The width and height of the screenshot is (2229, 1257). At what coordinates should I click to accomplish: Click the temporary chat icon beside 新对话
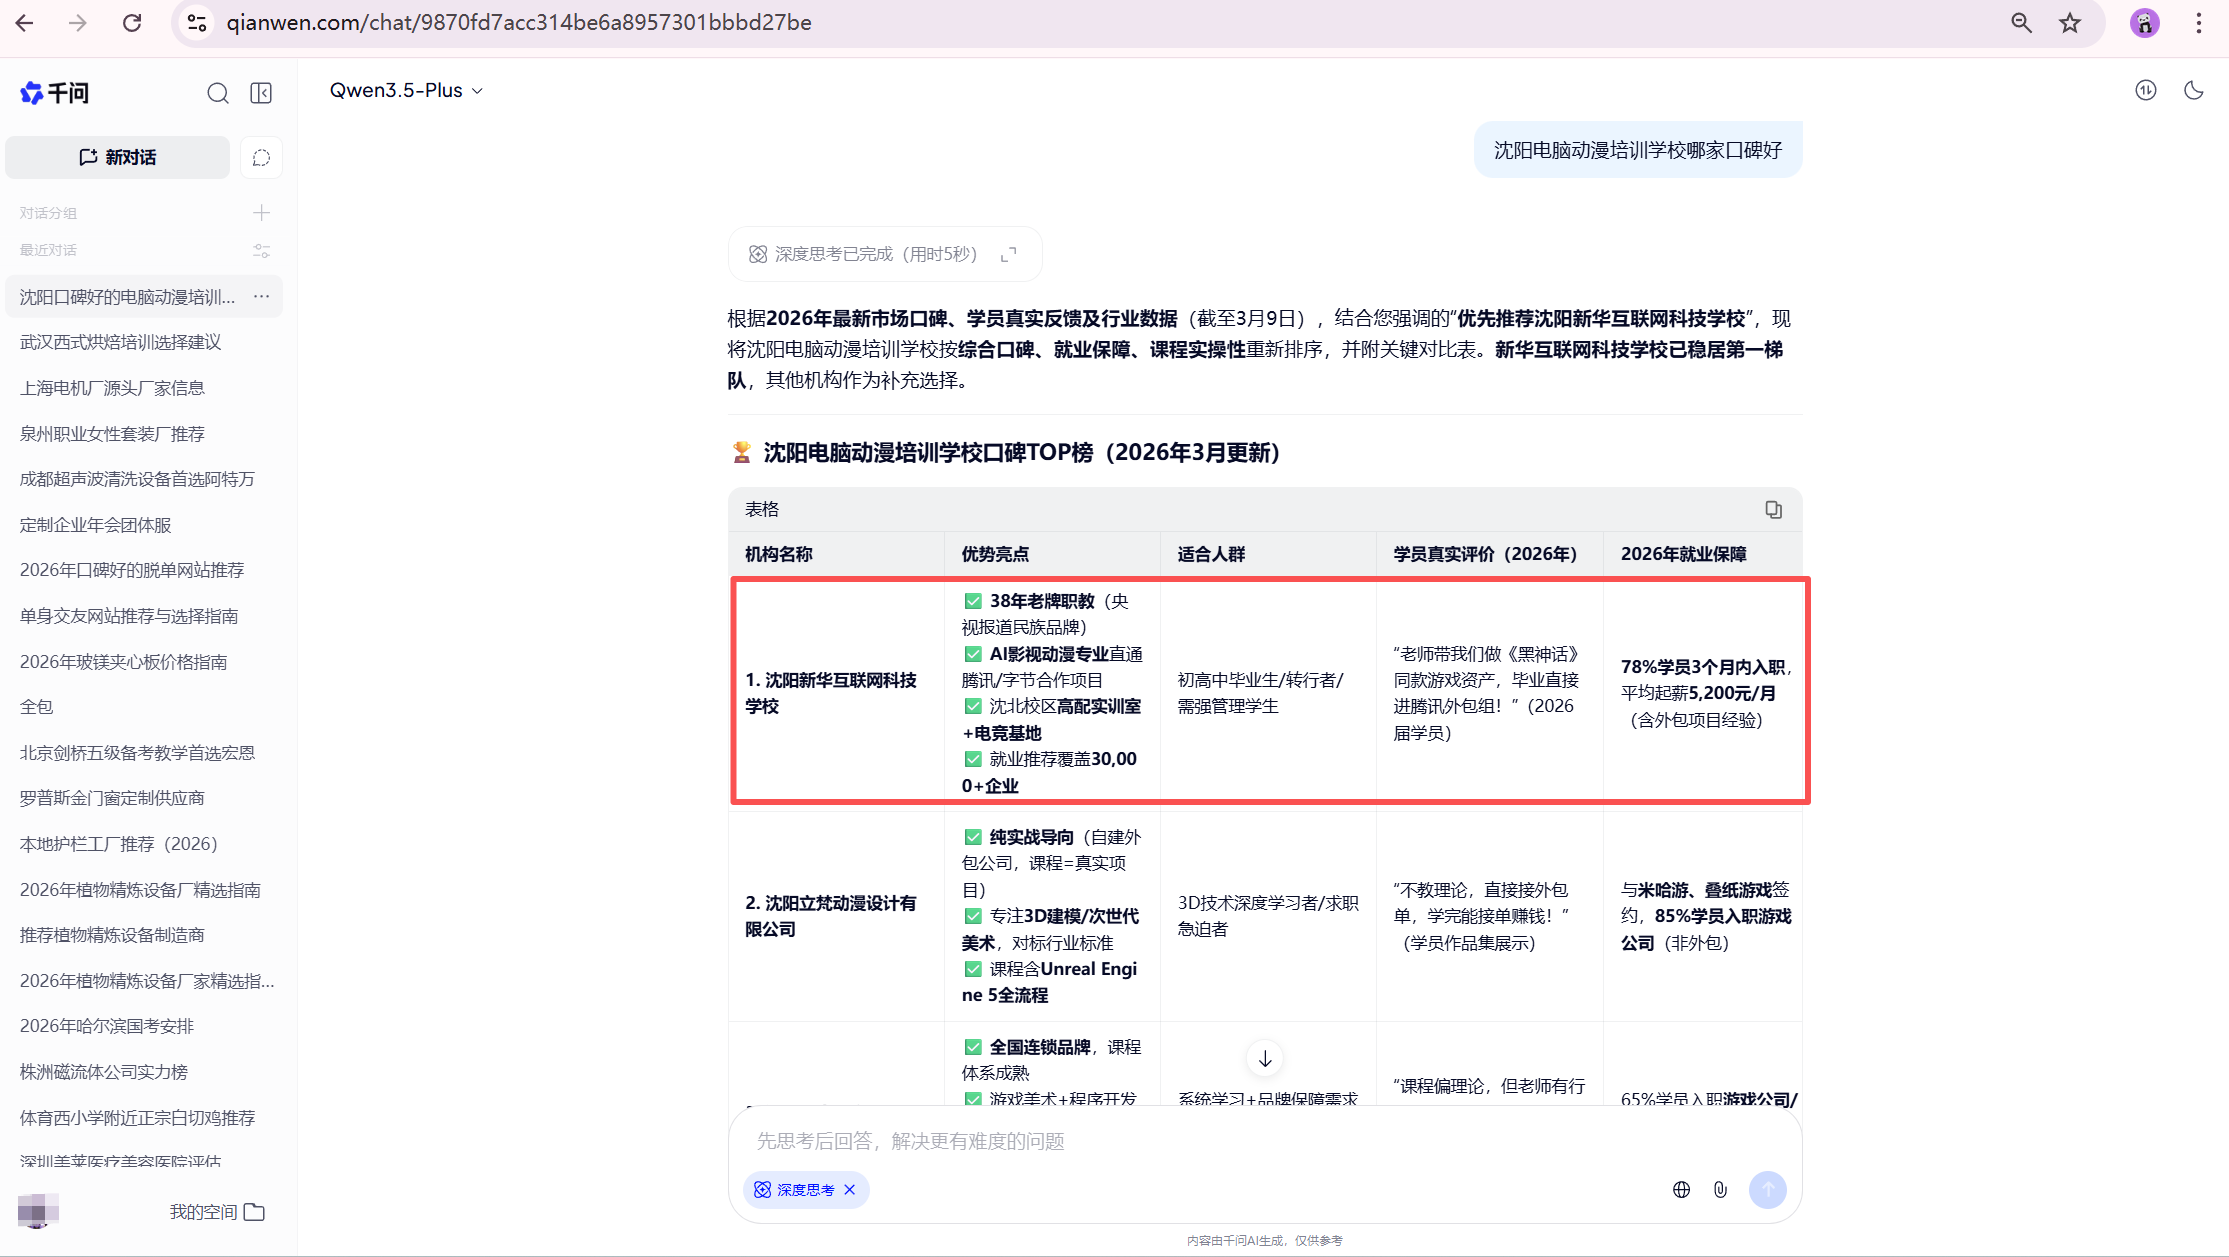pyautogui.click(x=261, y=158)
